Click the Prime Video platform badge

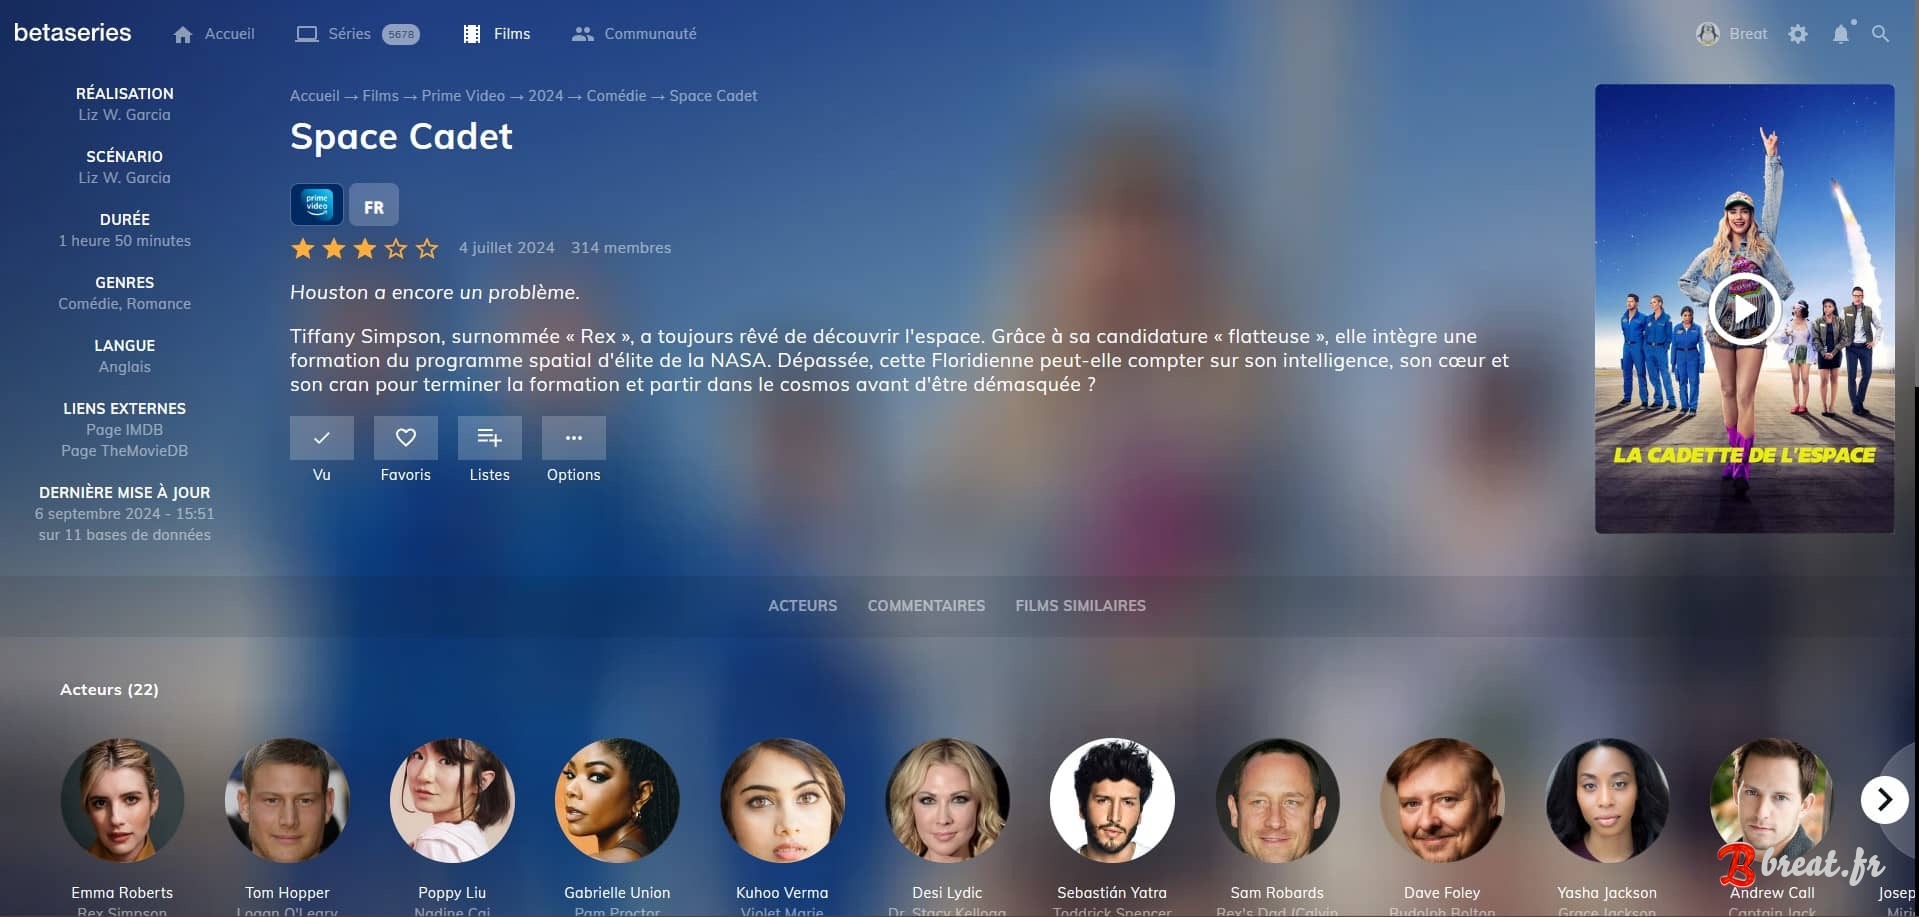point(316,204)
